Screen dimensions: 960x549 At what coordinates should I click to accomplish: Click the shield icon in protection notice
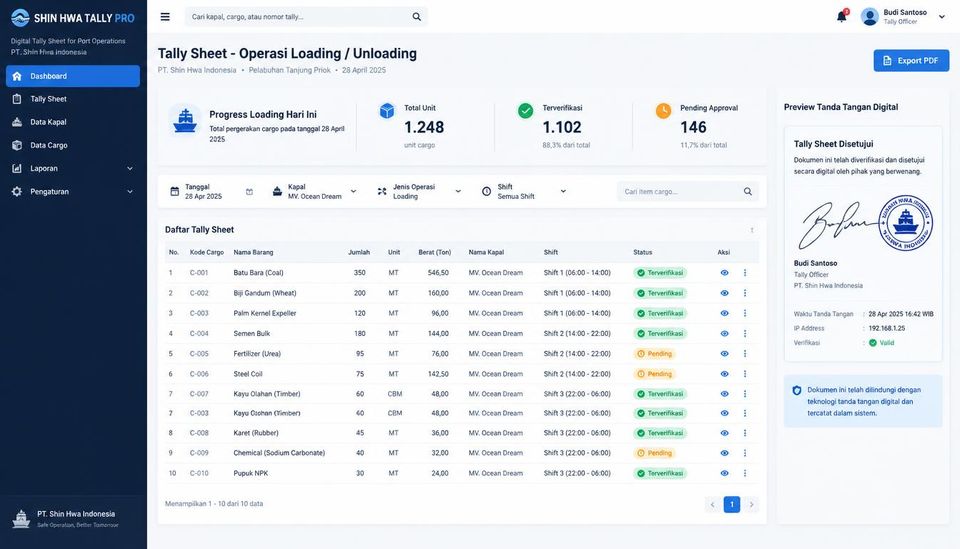tap(797, 390)
